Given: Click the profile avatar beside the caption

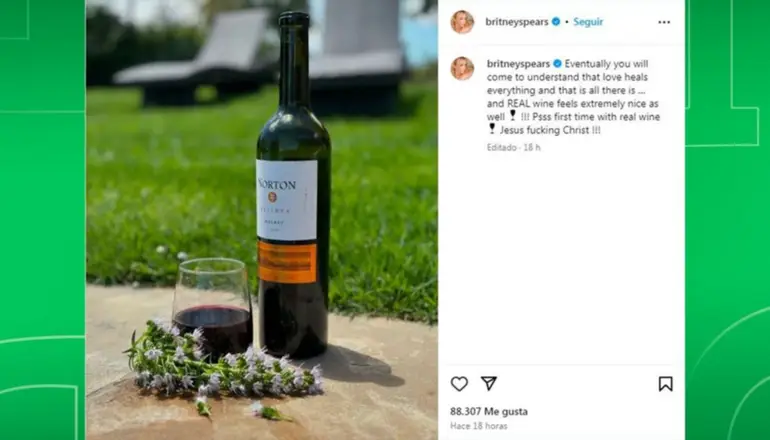Looking at the screenshot, I should pyautogui.click(x=462, y=68).
